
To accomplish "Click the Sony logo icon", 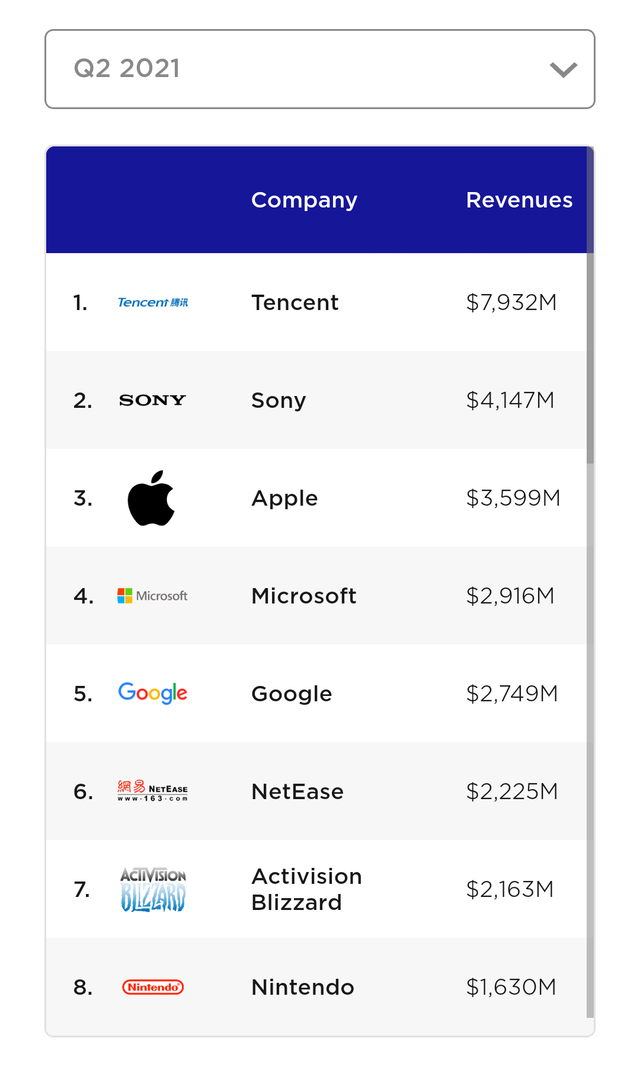I will click(152, 400).
